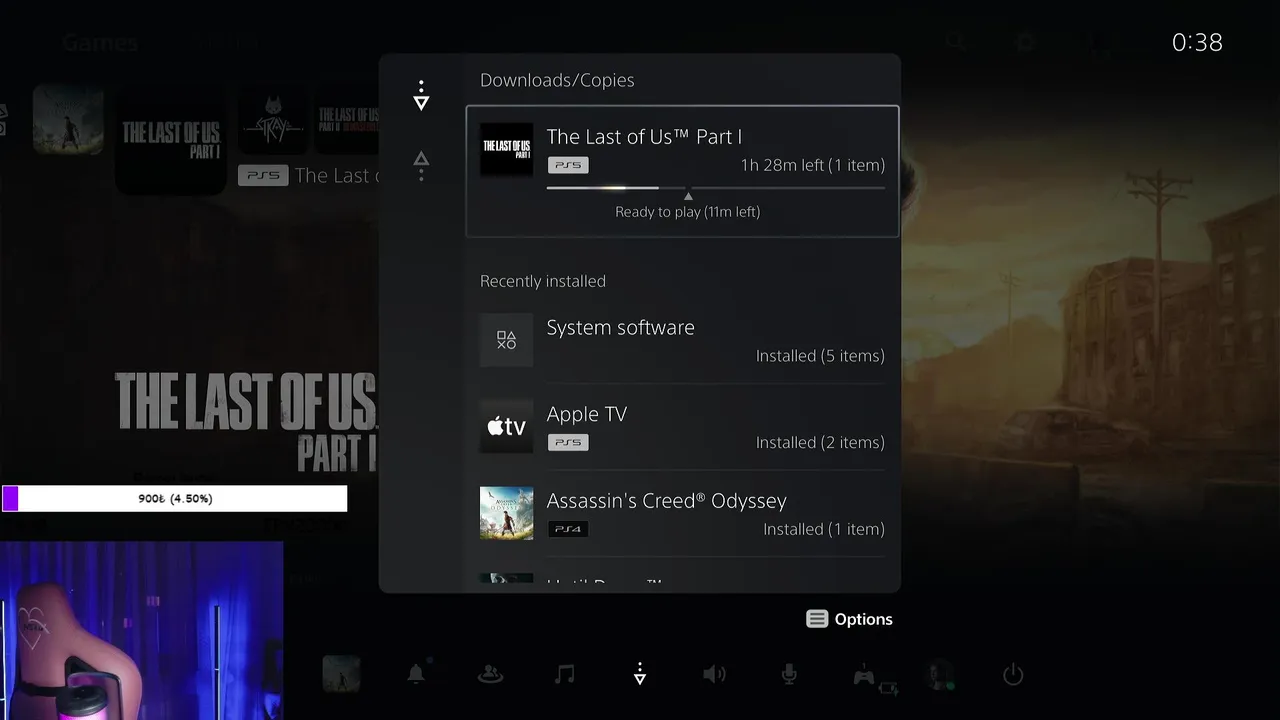Switch to the Uploads tab icon in sidebar

point(421,166)
